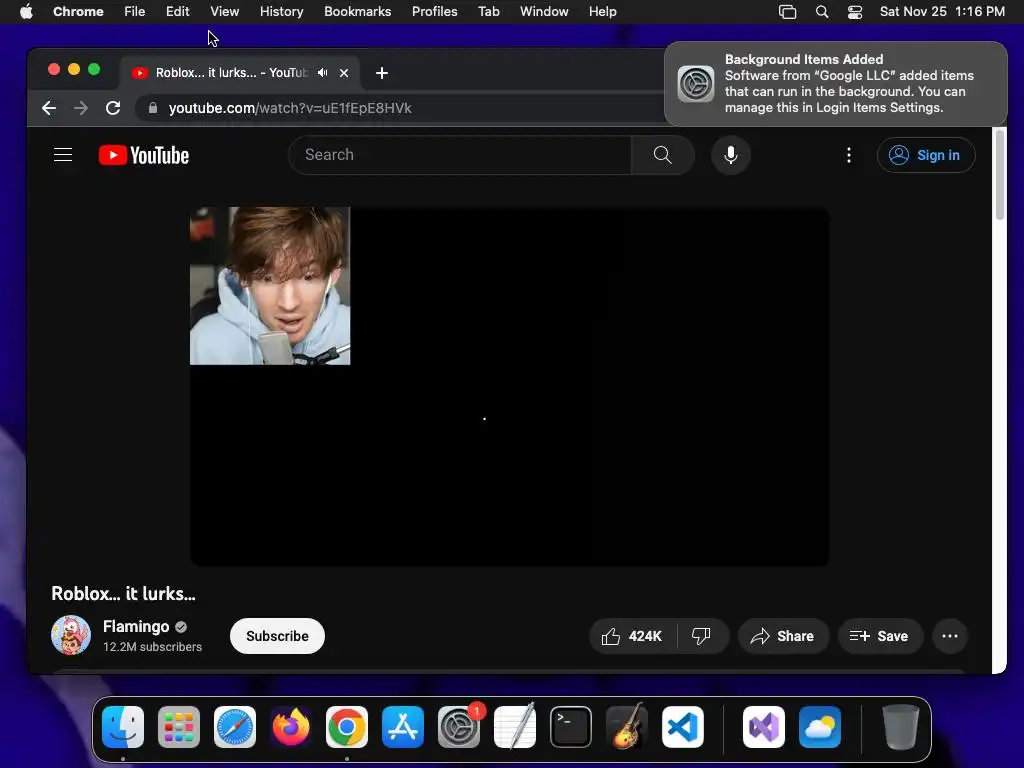Click the Background Items Added notification
Image resolution: width=1024 pixels, height=768 pixels.
pyautogui.click(x=836, y=84)
